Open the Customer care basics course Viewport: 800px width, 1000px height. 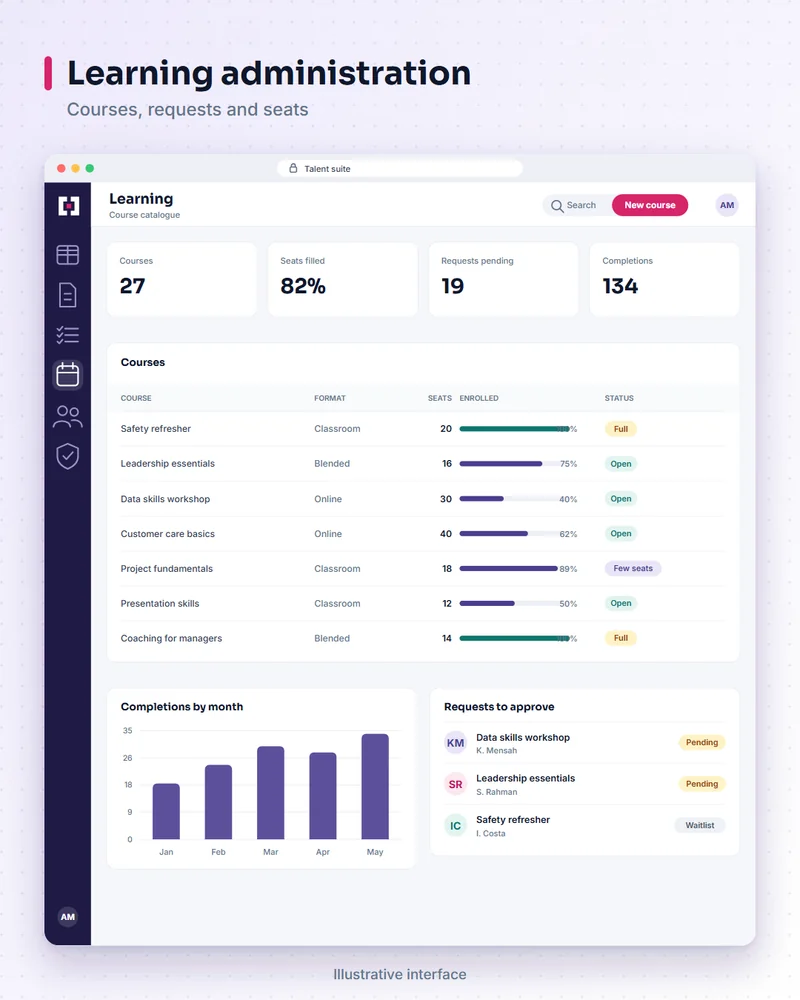click(423, 534)
